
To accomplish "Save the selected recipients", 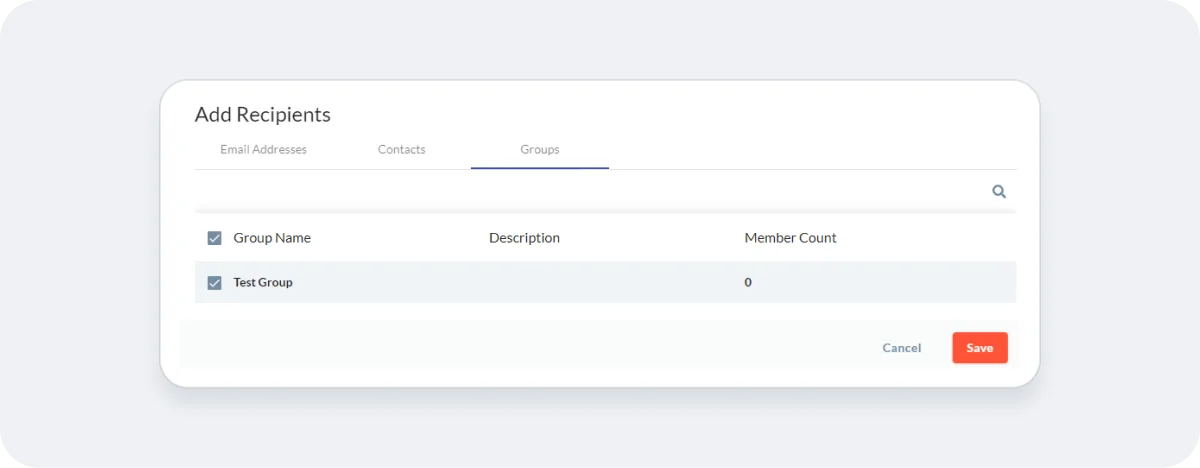I will (x=980, y=348).
